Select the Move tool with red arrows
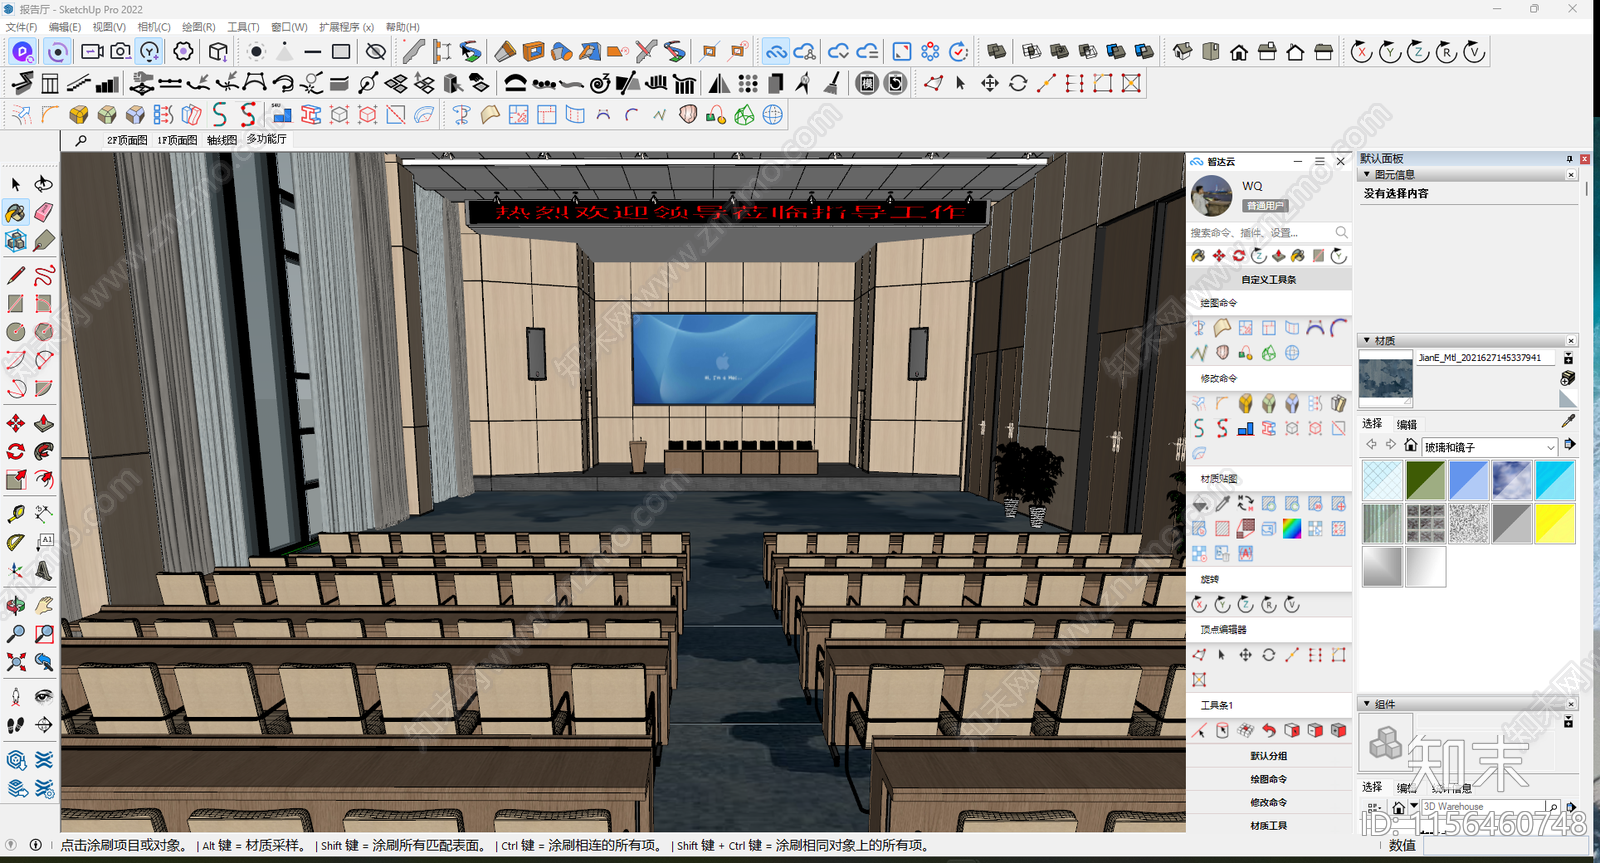This screenshot has width=1600, height=863. (15, 423)
